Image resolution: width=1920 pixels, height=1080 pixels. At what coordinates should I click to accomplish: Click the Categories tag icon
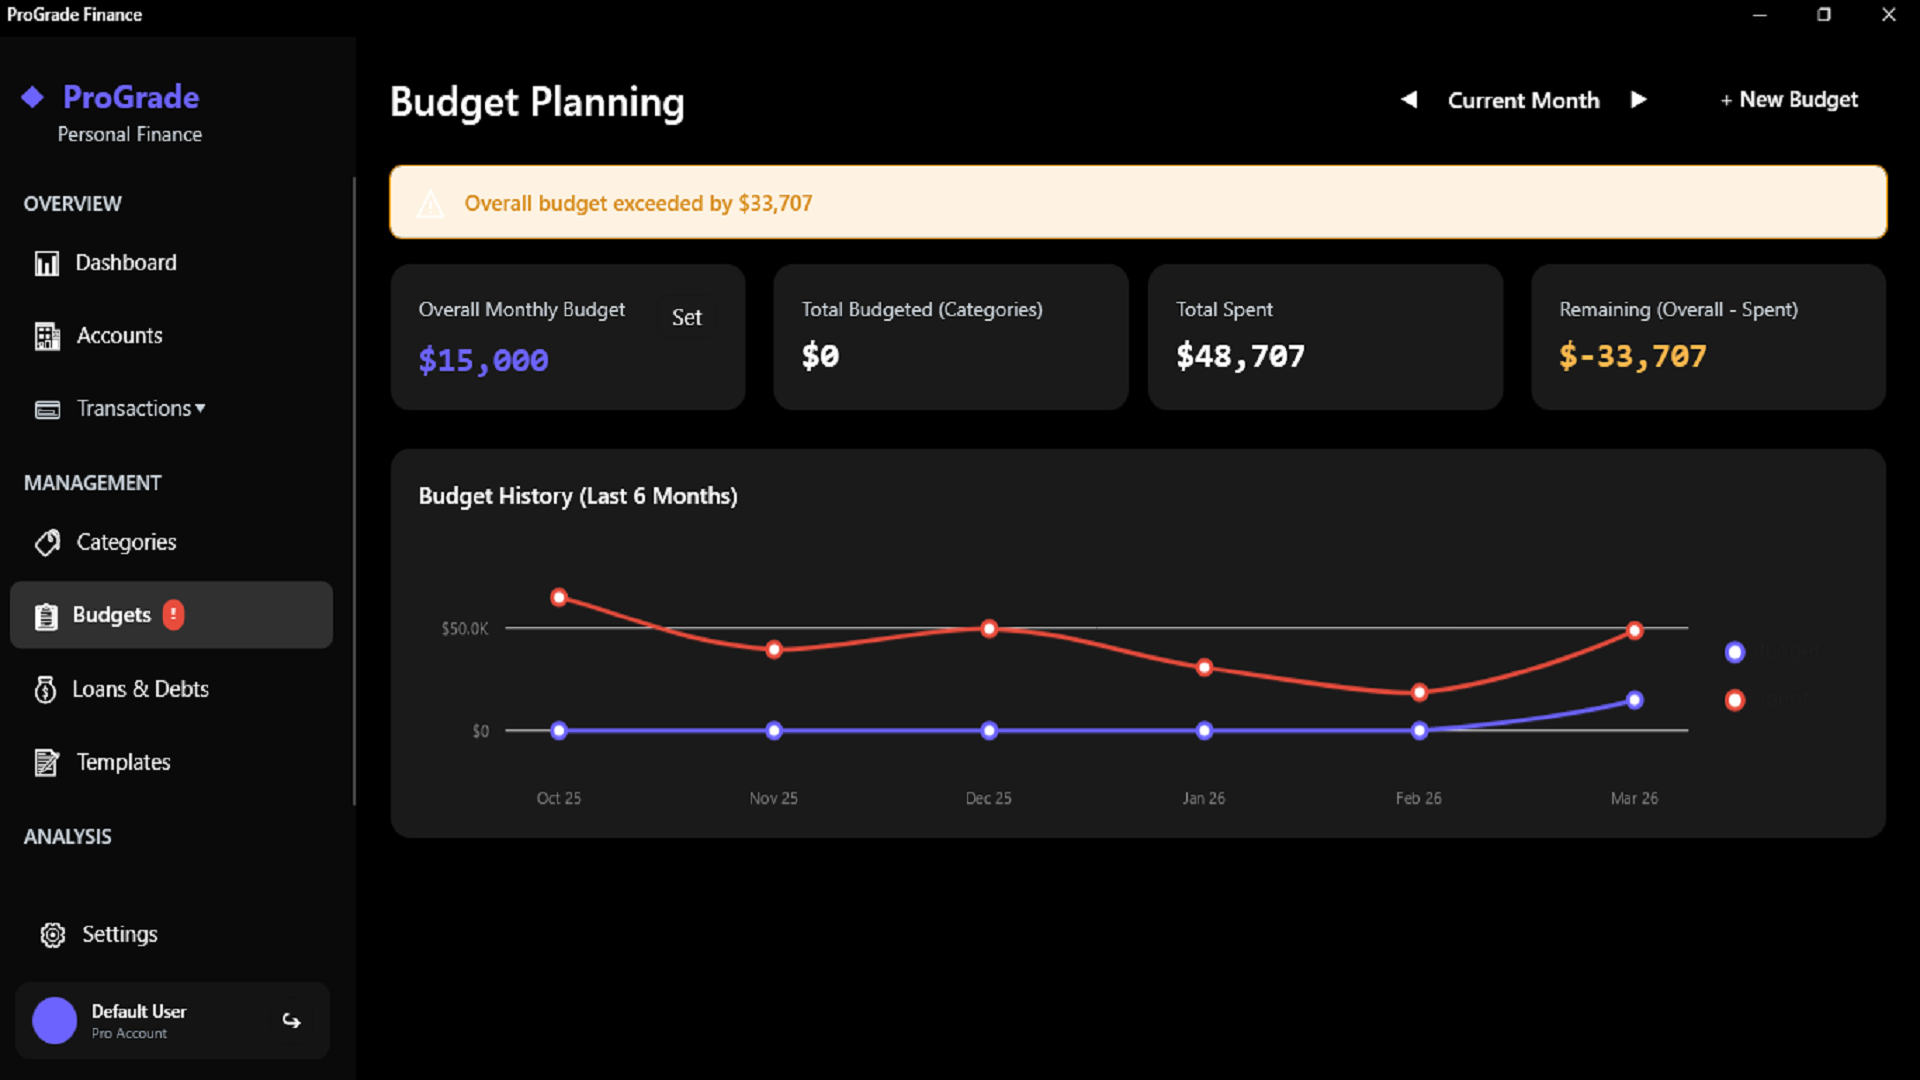click(x=47, y=542)
